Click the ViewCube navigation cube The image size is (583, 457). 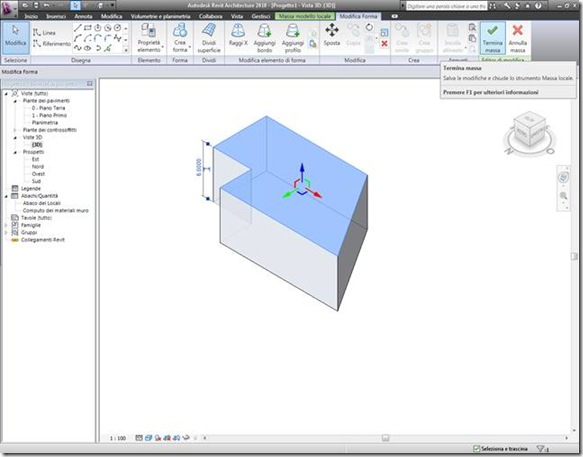tap(529, 130)
